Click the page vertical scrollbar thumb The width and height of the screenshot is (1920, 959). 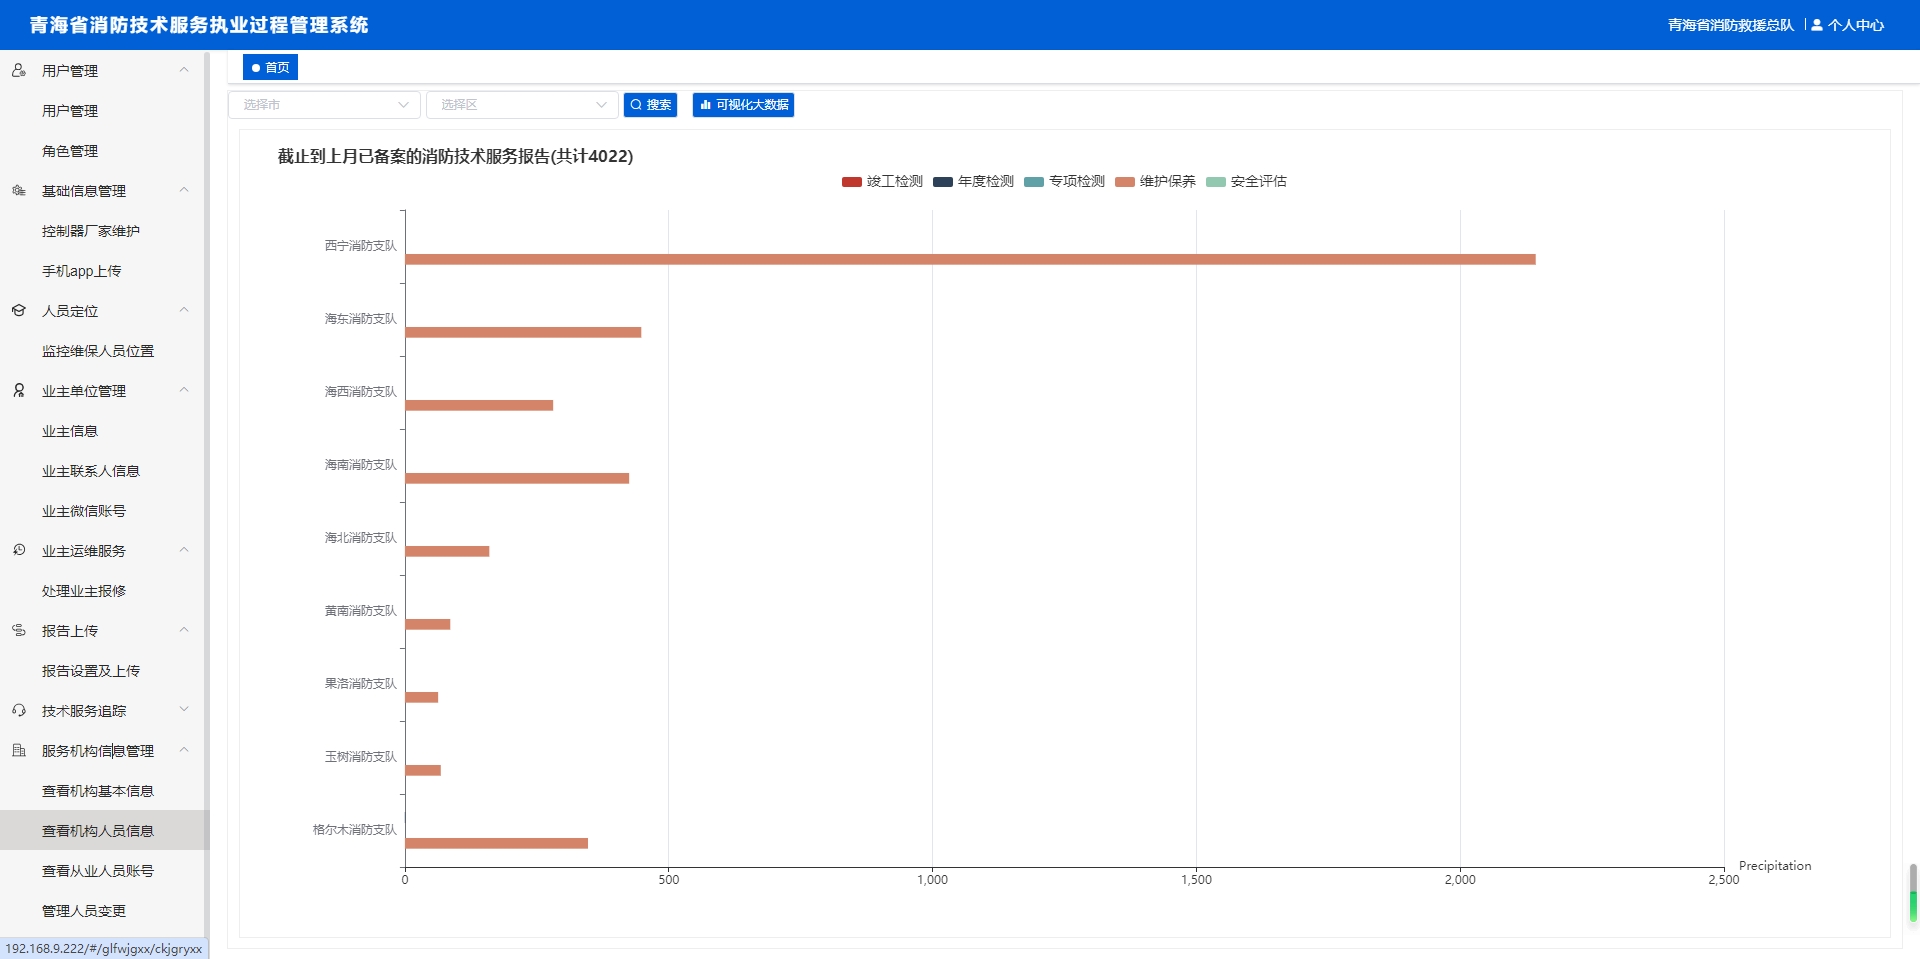pos(1913,893)
